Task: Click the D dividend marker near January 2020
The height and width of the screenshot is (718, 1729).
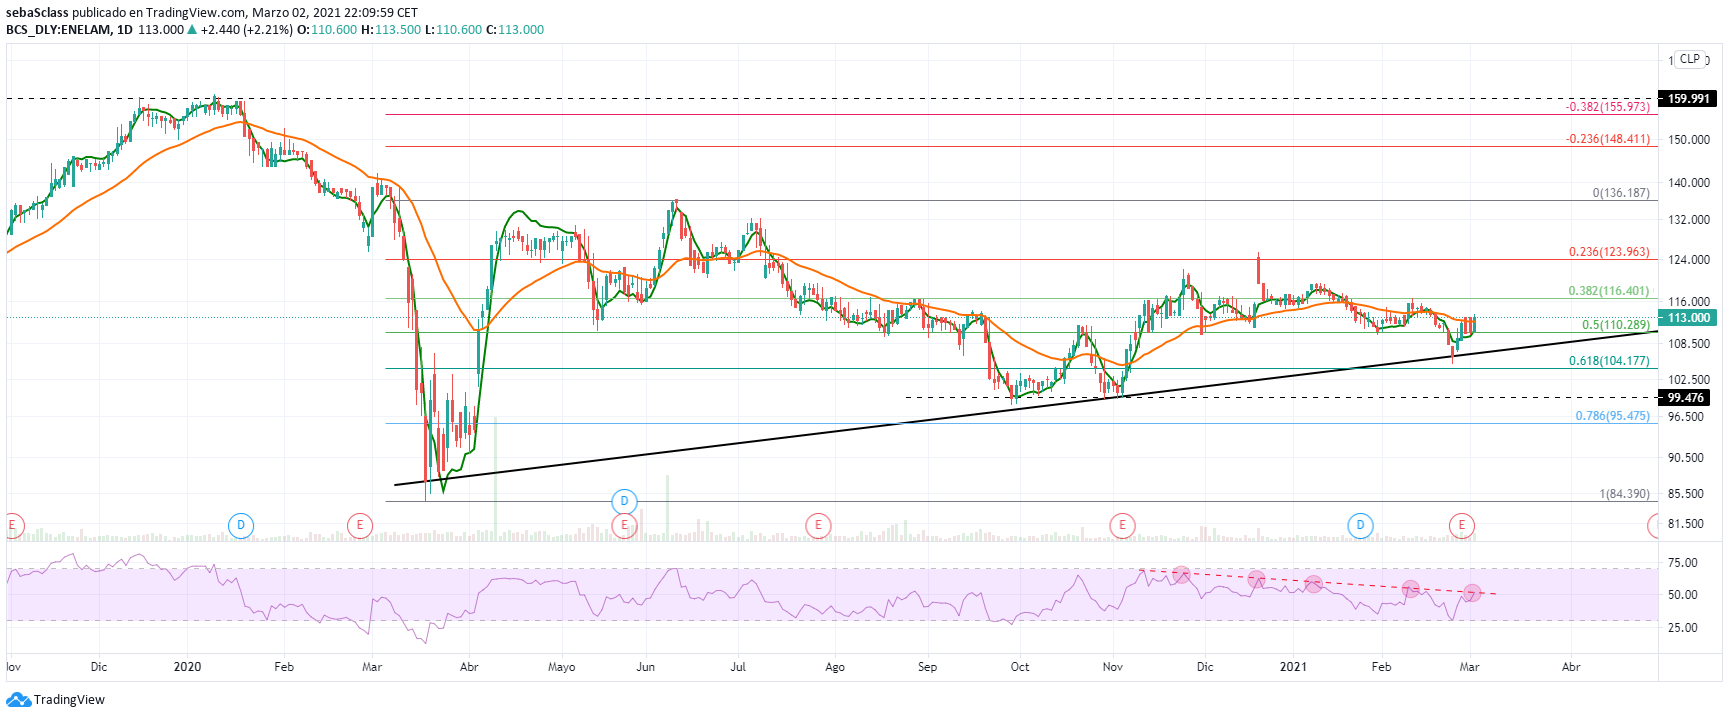Action: click(x=241, y=525)
